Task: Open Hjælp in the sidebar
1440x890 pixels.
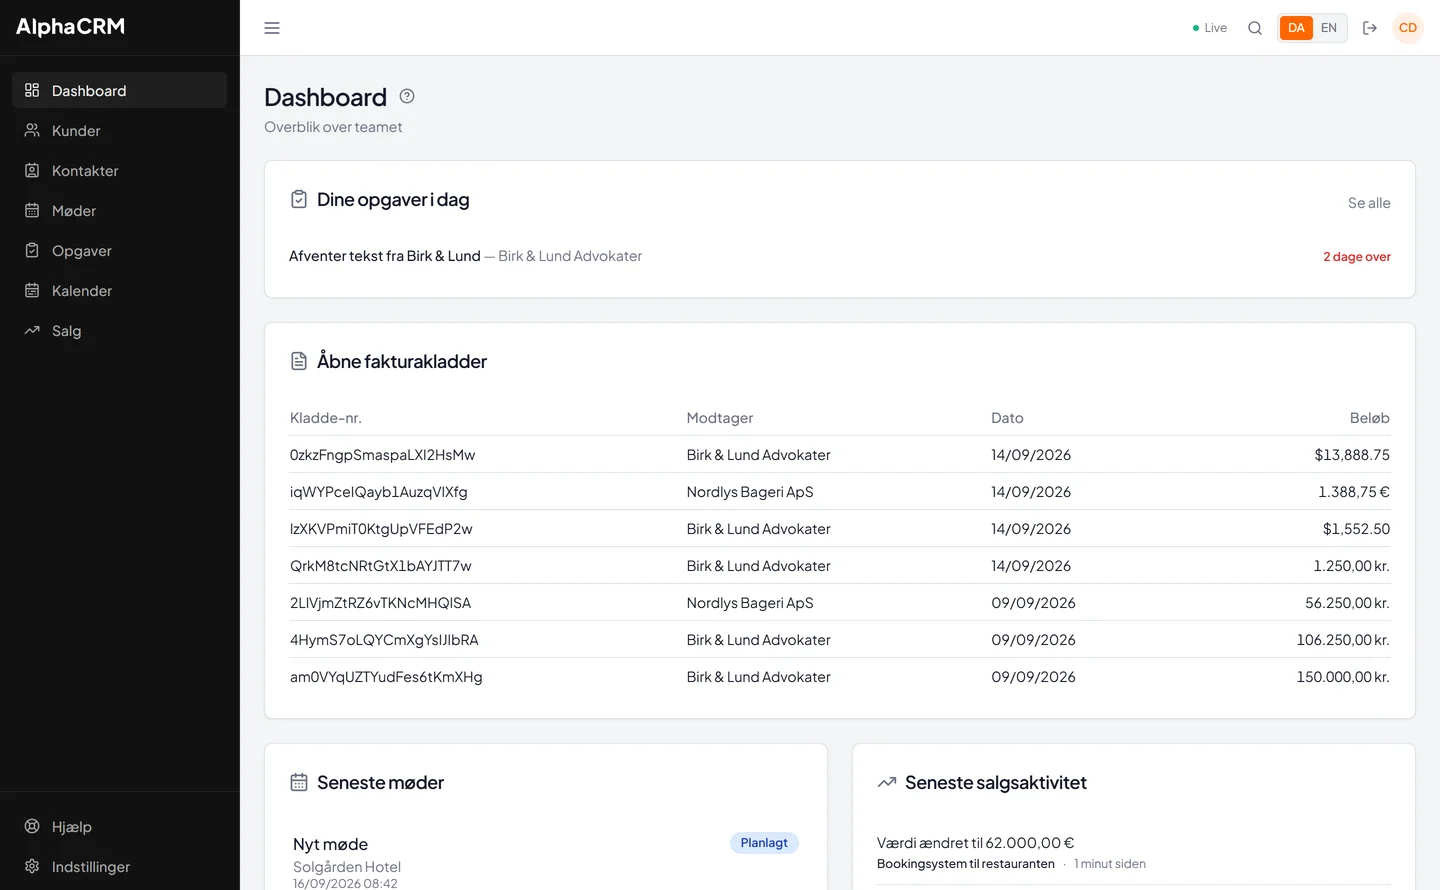Action: coord(120,826)
